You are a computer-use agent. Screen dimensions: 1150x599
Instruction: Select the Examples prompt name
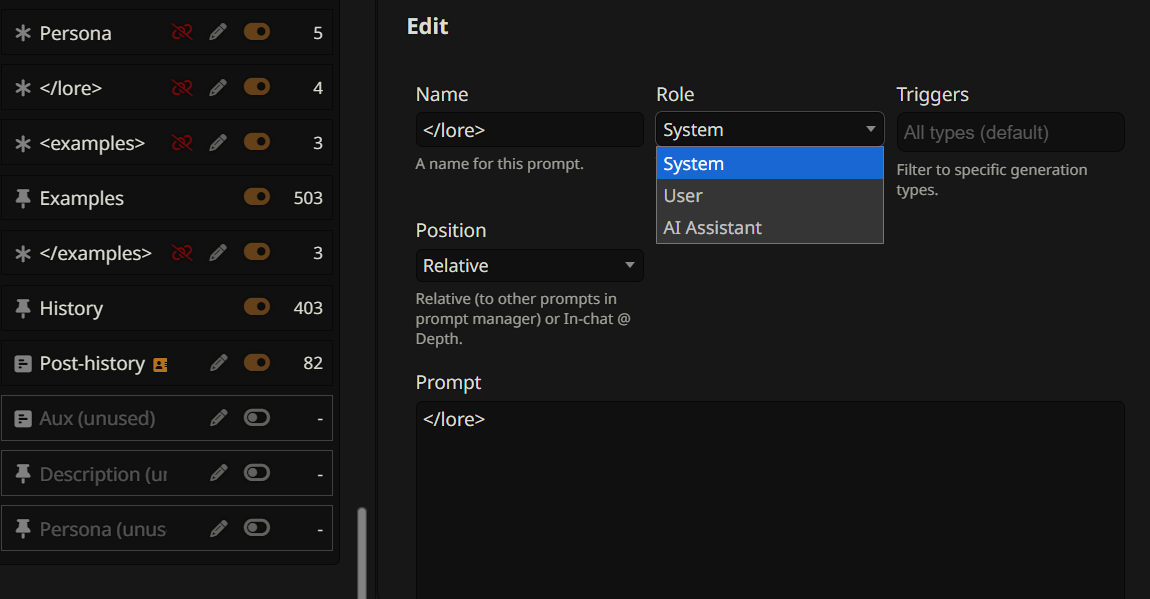(81, 198)
